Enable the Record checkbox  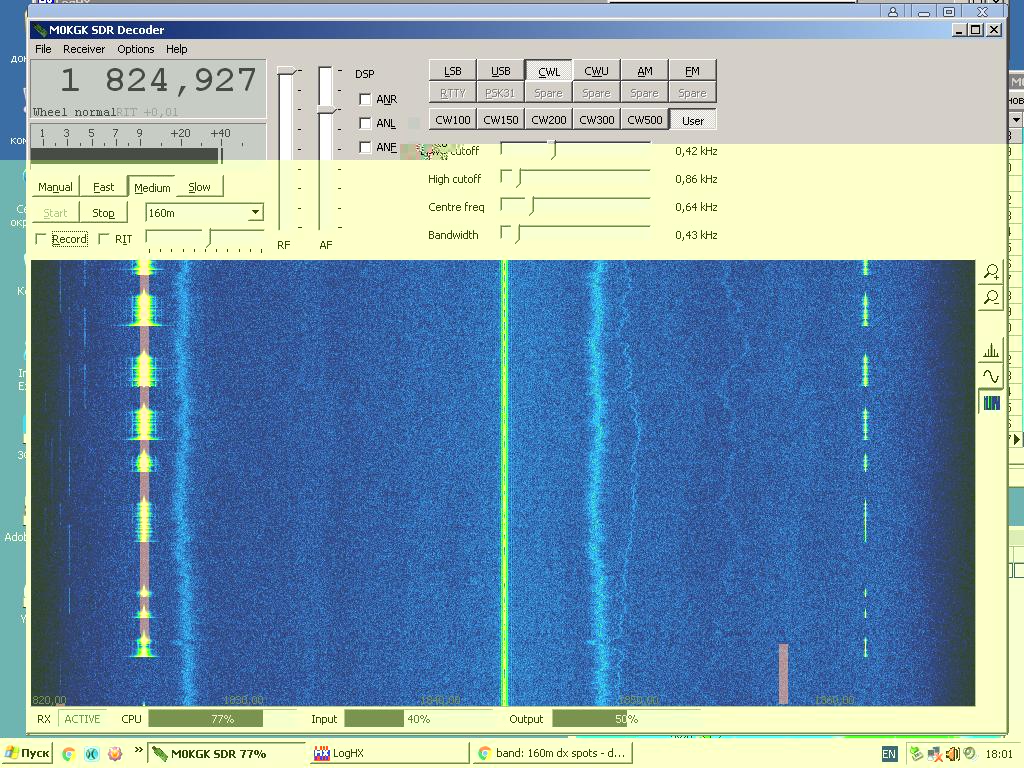(41, 239)
